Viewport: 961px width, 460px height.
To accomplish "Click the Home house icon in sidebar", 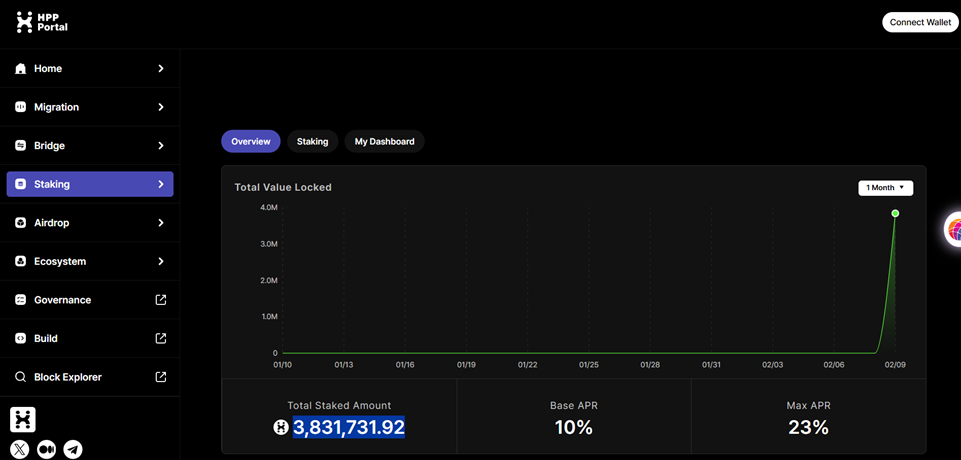I will tap(21, 69).
